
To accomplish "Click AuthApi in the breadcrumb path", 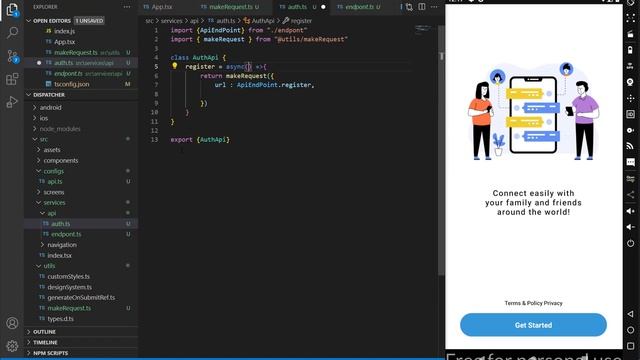I will click(x=263, y=21).
